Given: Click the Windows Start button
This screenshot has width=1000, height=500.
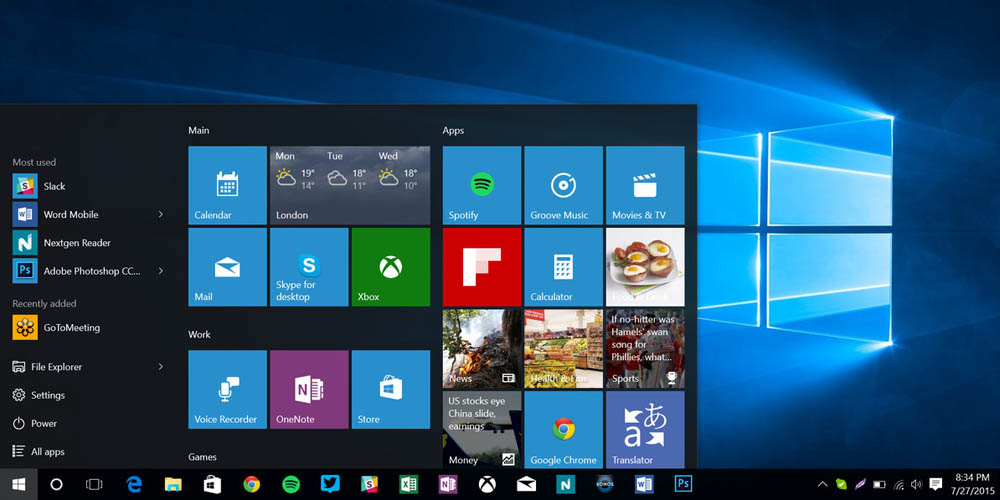Looking at the screenshot, I should [18, 485].
